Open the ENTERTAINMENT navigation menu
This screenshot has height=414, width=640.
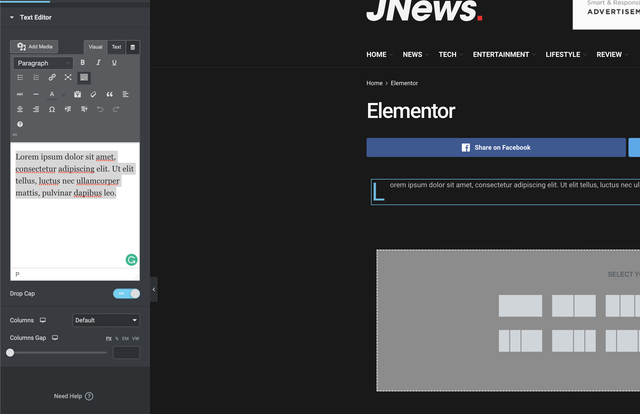[504, 55]
